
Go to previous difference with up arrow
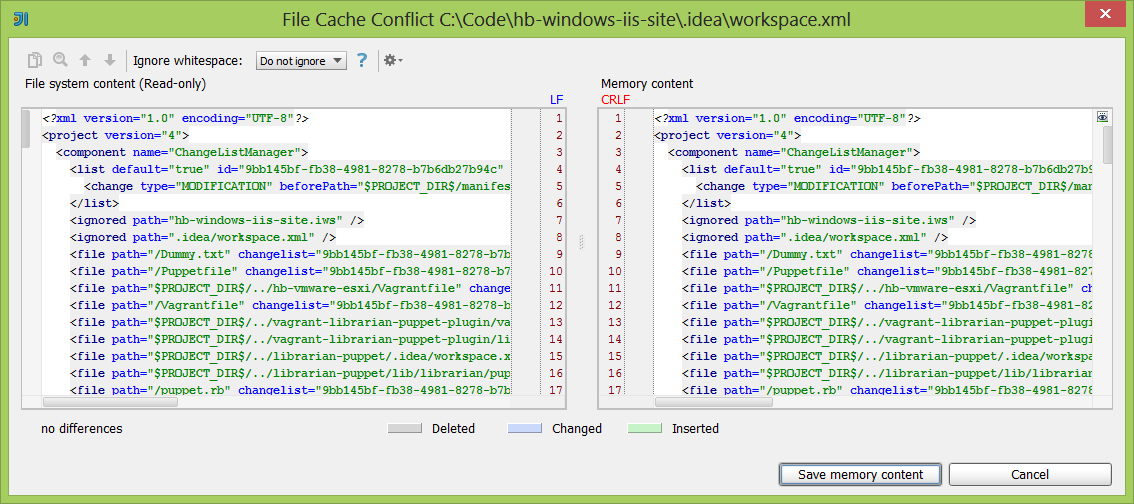point(85,61)
